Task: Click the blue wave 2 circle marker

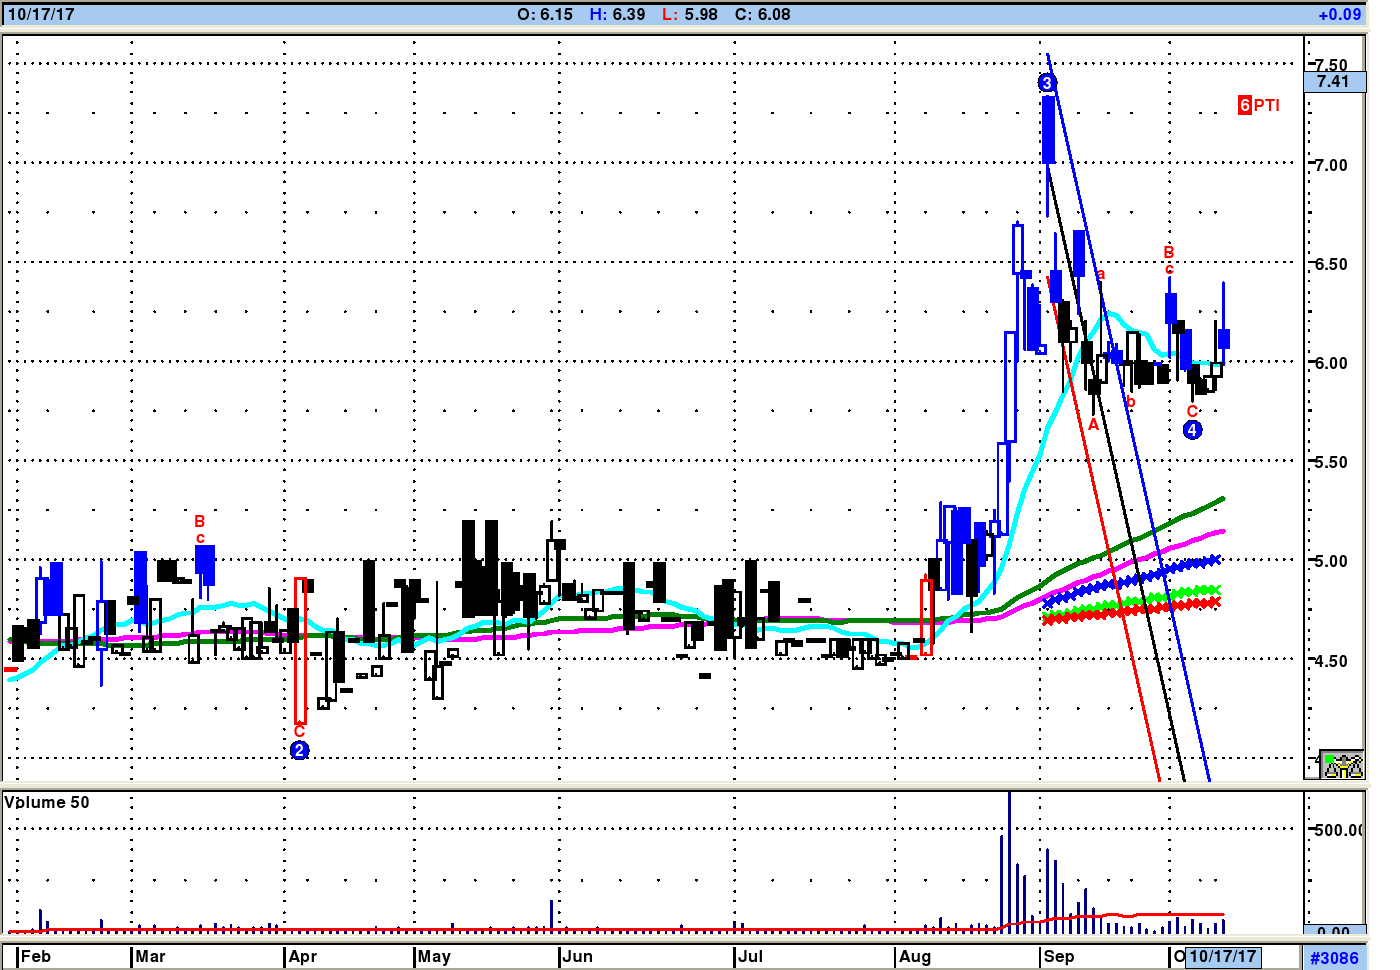Action: point(299,750)
